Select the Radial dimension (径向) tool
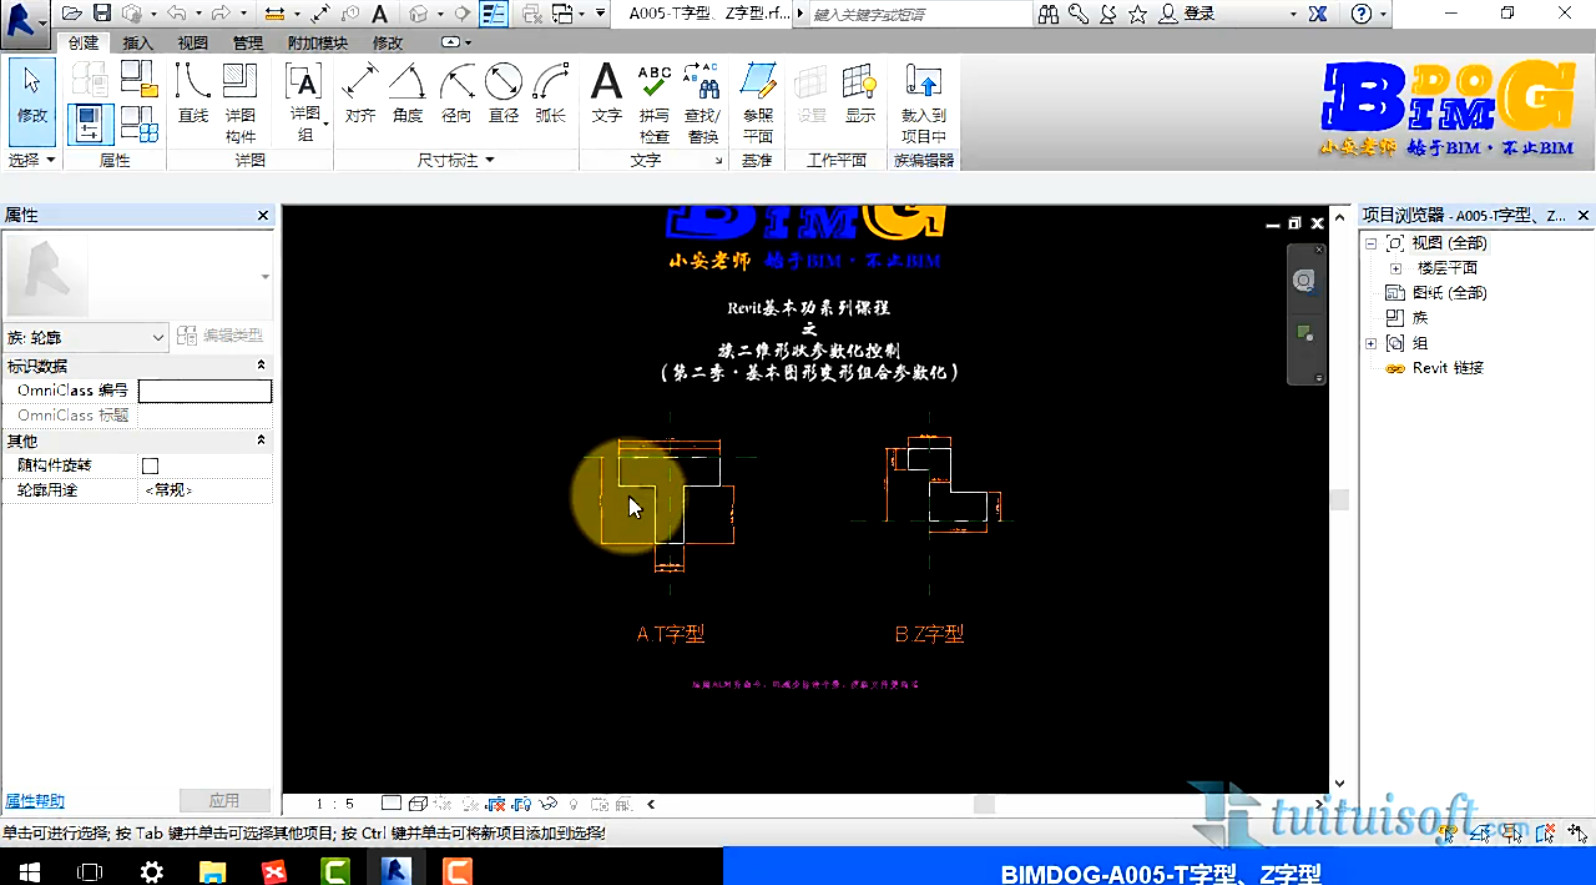This screenshot has height=885, width=1596. pyautogui.click(x=456, y=94)
